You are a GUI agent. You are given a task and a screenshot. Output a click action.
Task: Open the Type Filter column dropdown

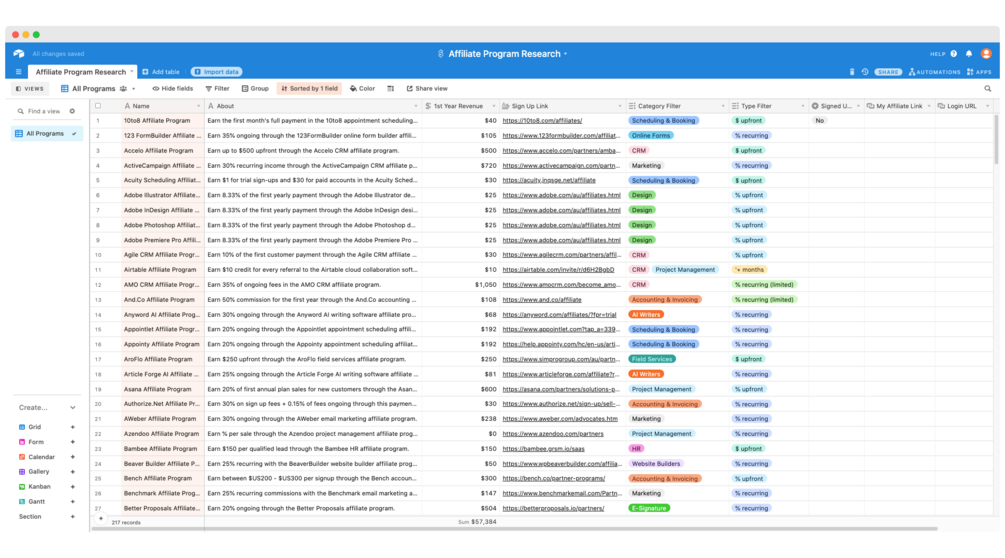(x=802, y=106)
